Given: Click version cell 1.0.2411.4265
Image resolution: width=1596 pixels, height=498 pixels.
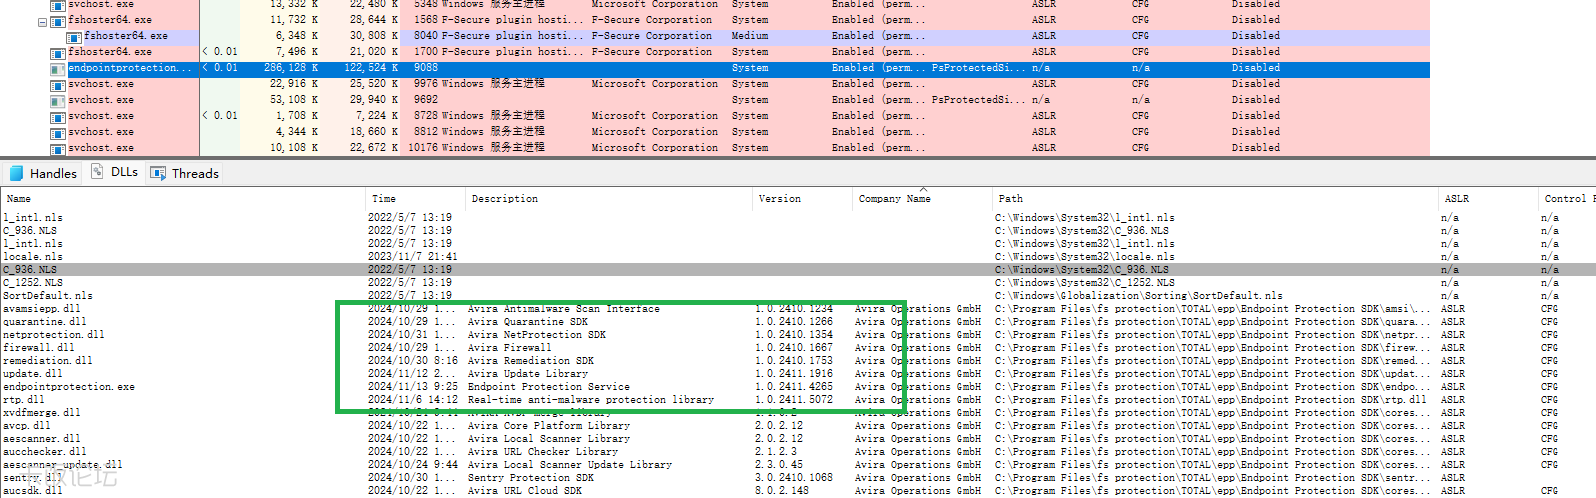Looking at the screenshot, I should [794, 387].
